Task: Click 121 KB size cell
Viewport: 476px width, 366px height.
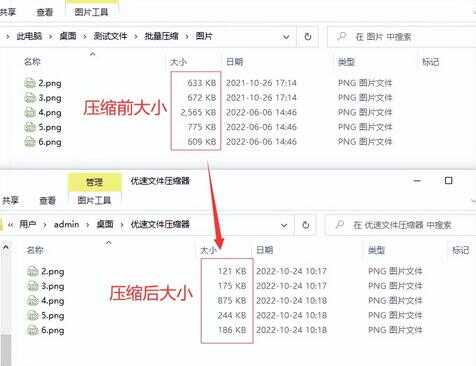Action: (232, 271)
